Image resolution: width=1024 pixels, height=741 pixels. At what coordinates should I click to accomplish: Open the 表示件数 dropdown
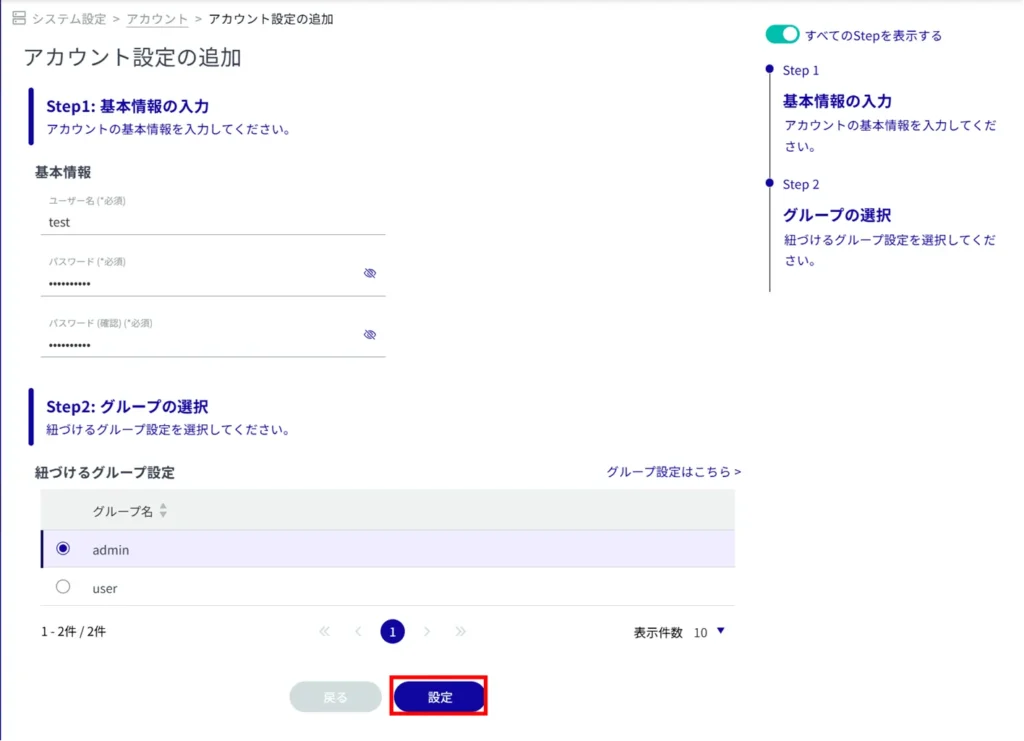(708, 632)
